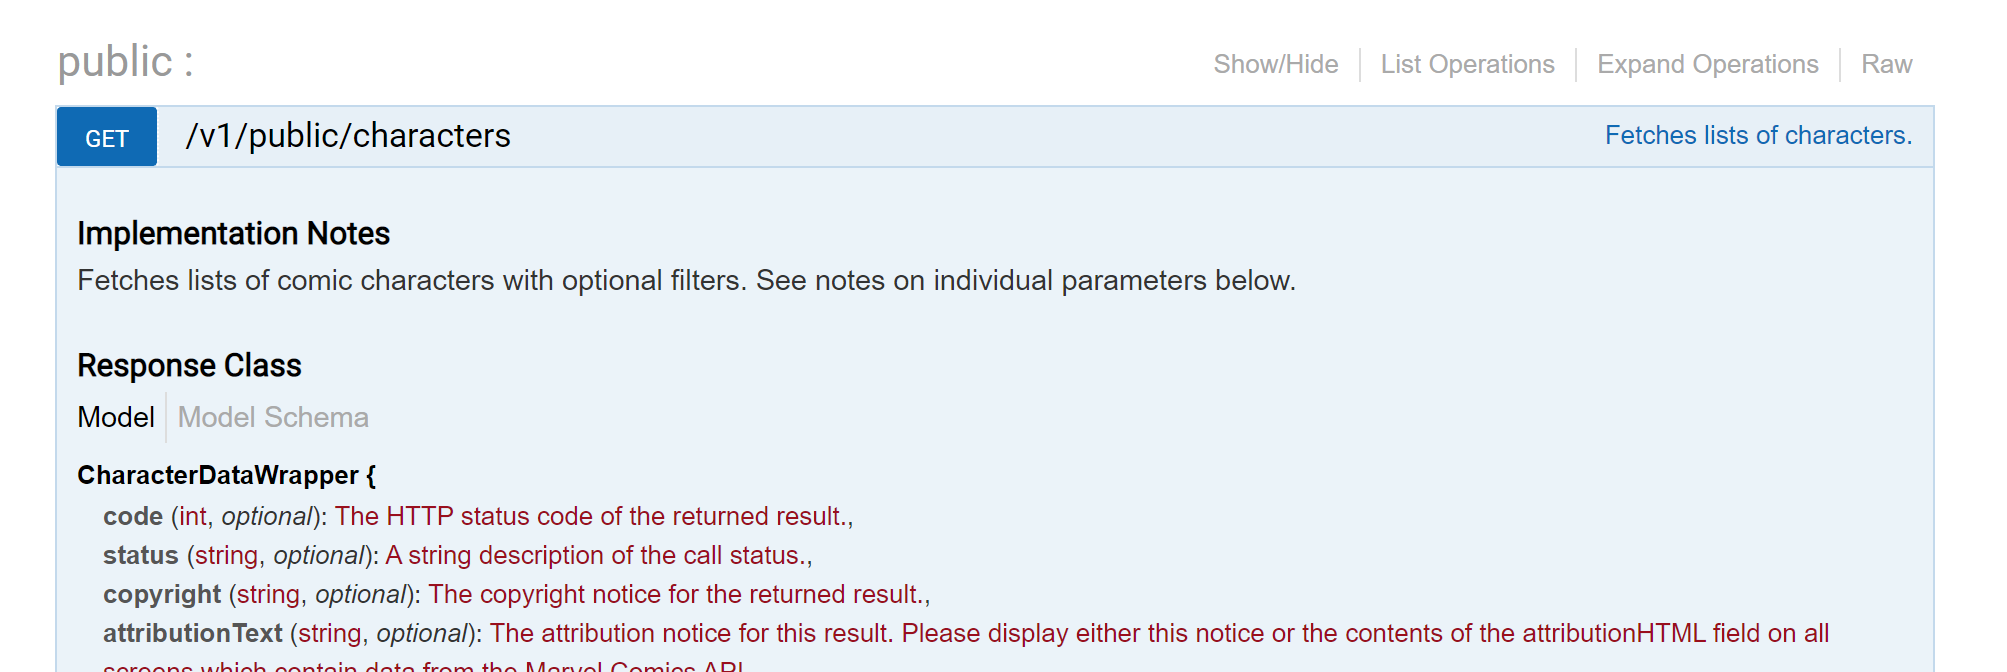Viewport: 2007px width, 672px height.
Task: Open the /v1/public/characters endpoint path
Action: click(x=348, y=136)
